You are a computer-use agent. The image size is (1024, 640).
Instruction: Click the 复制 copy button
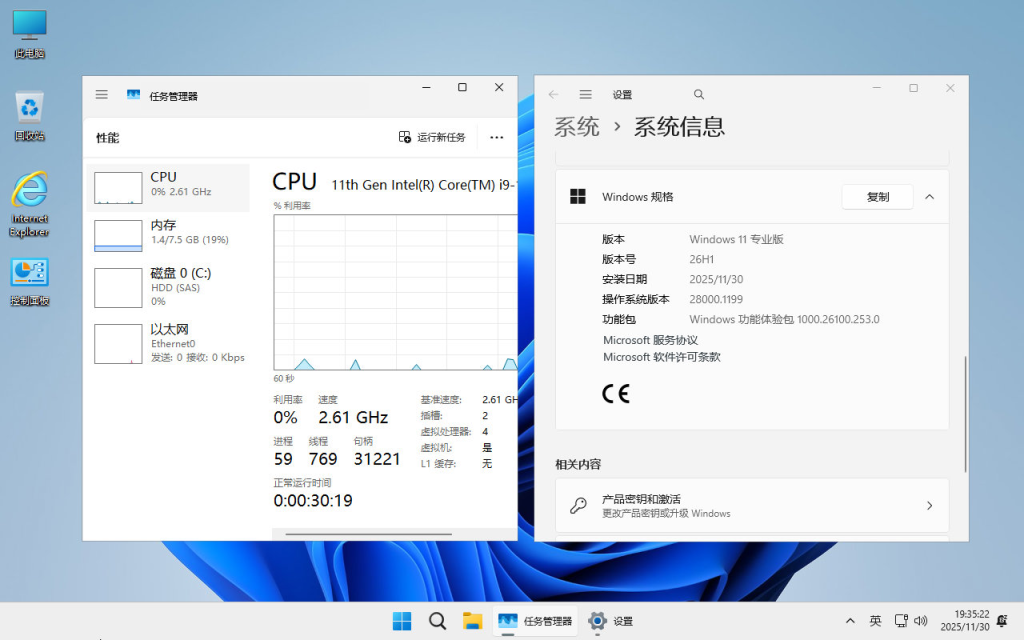tap(877, 197)
